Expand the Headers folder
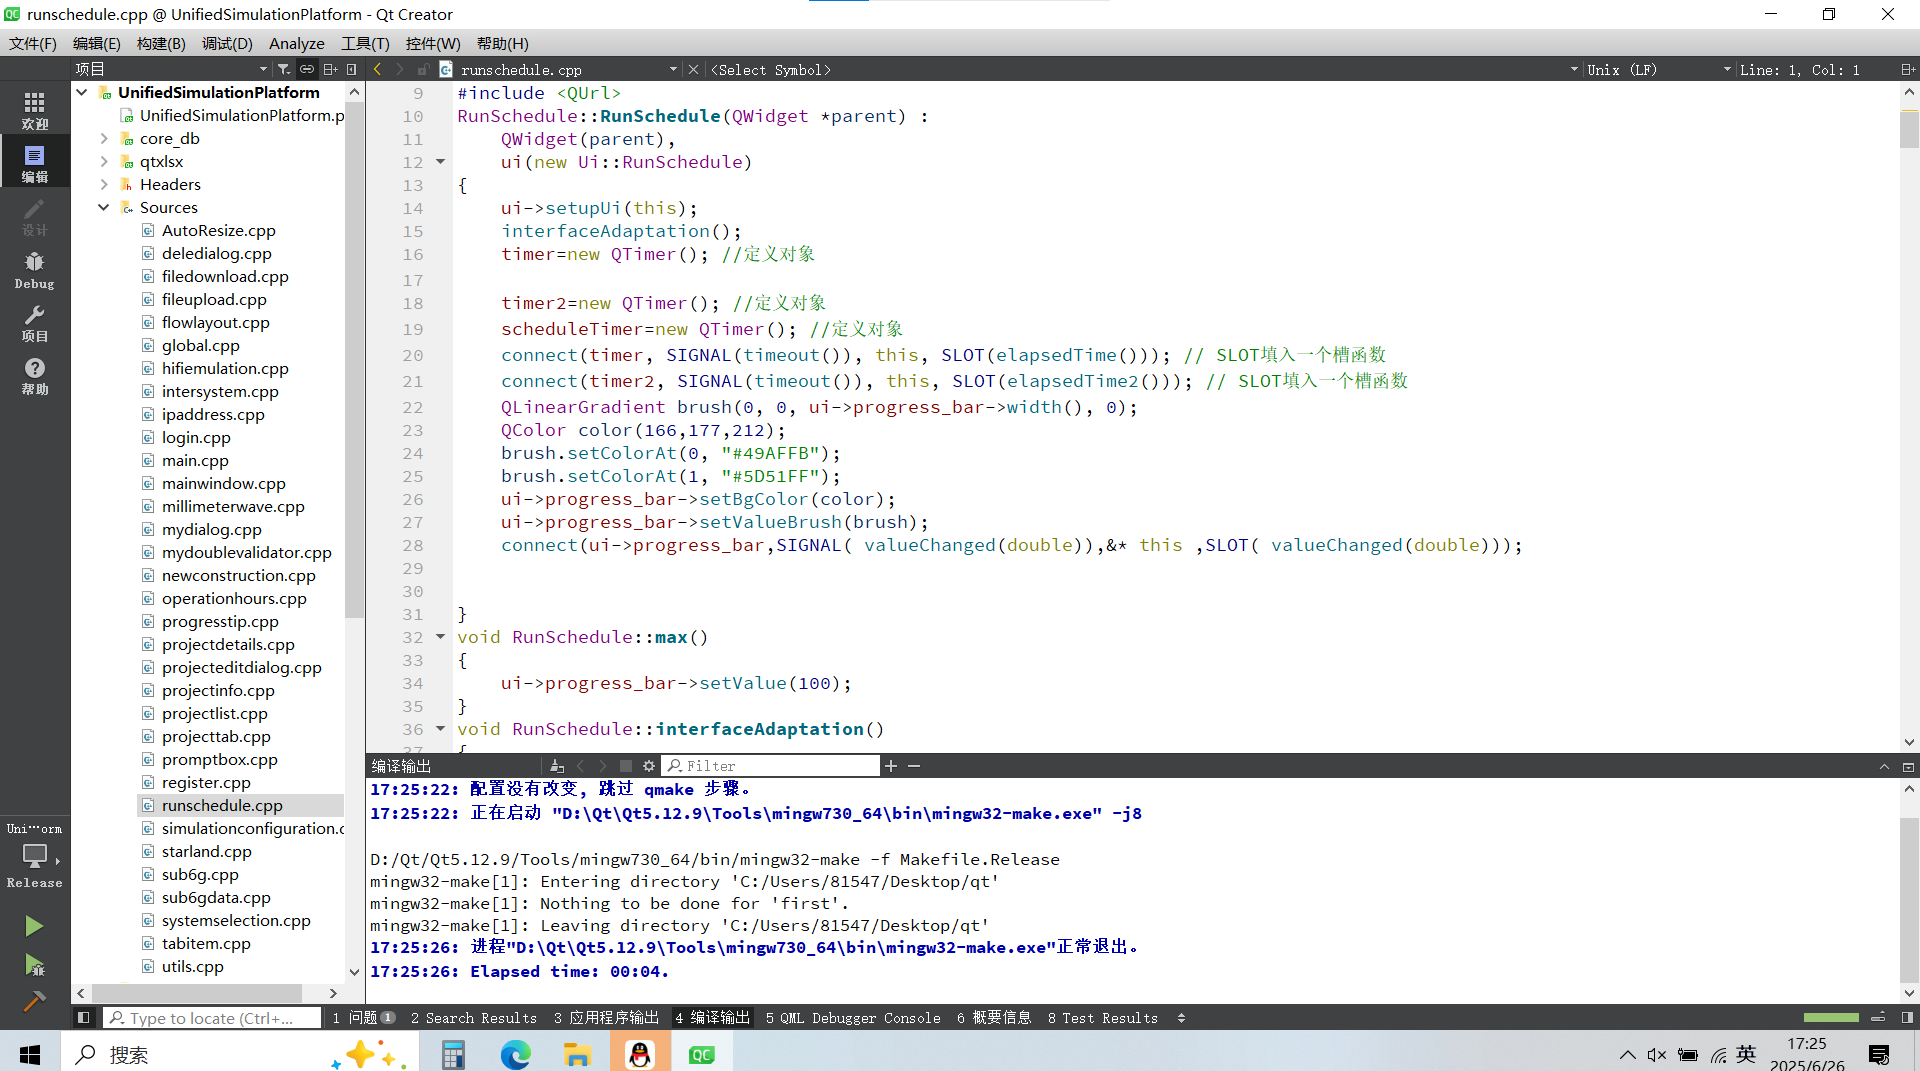This screenshot has height=1071, width=1920. pos(104,184)
